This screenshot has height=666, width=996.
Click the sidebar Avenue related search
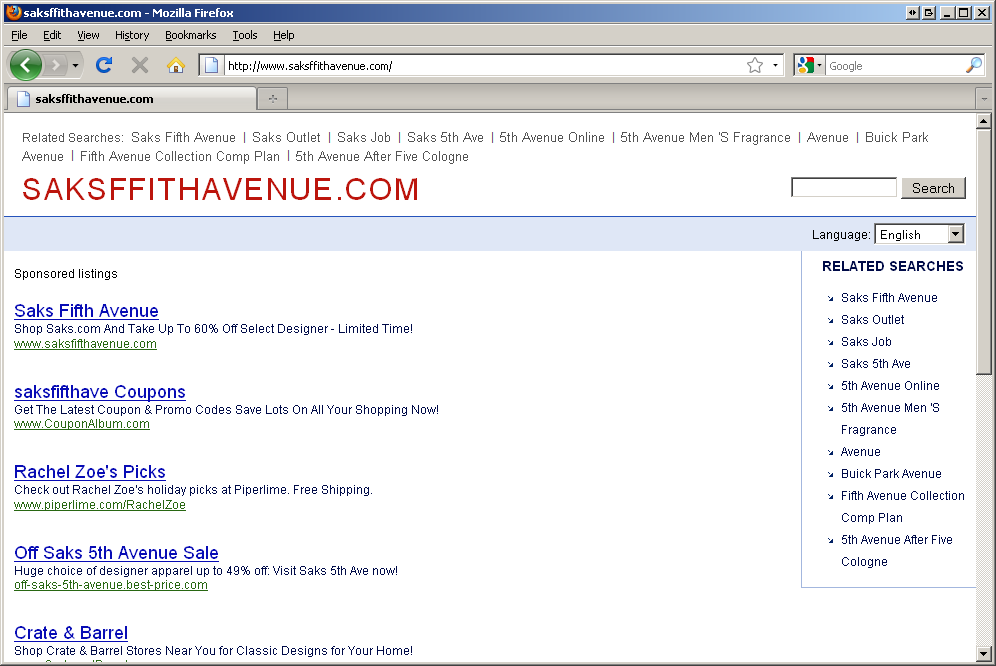click(x=861, y=452)
